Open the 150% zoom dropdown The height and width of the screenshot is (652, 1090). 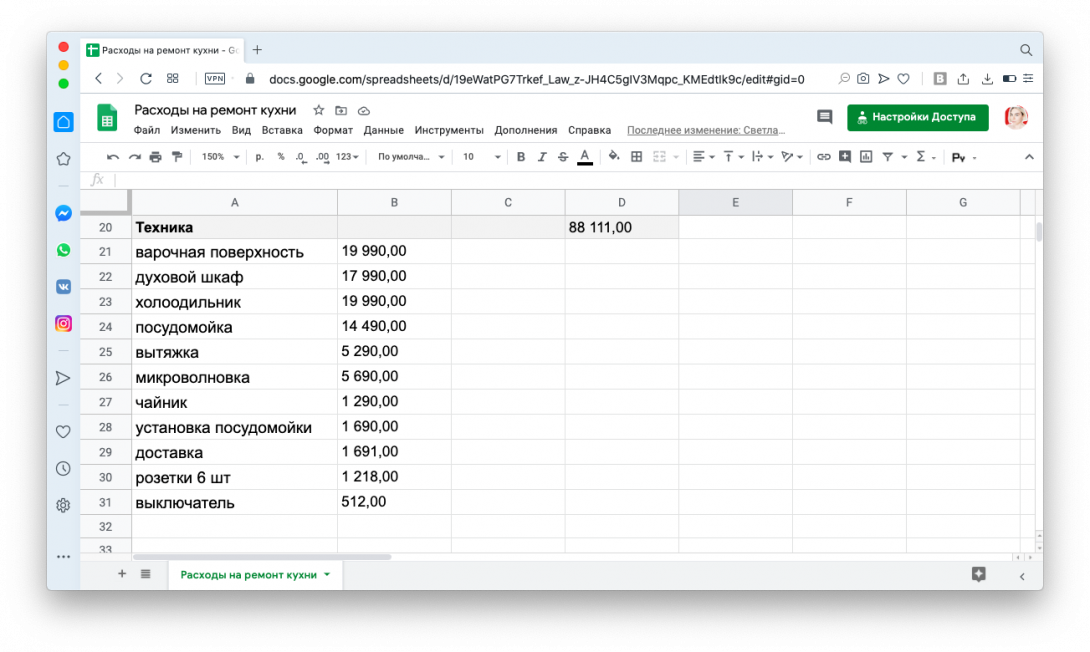(220, 157)
